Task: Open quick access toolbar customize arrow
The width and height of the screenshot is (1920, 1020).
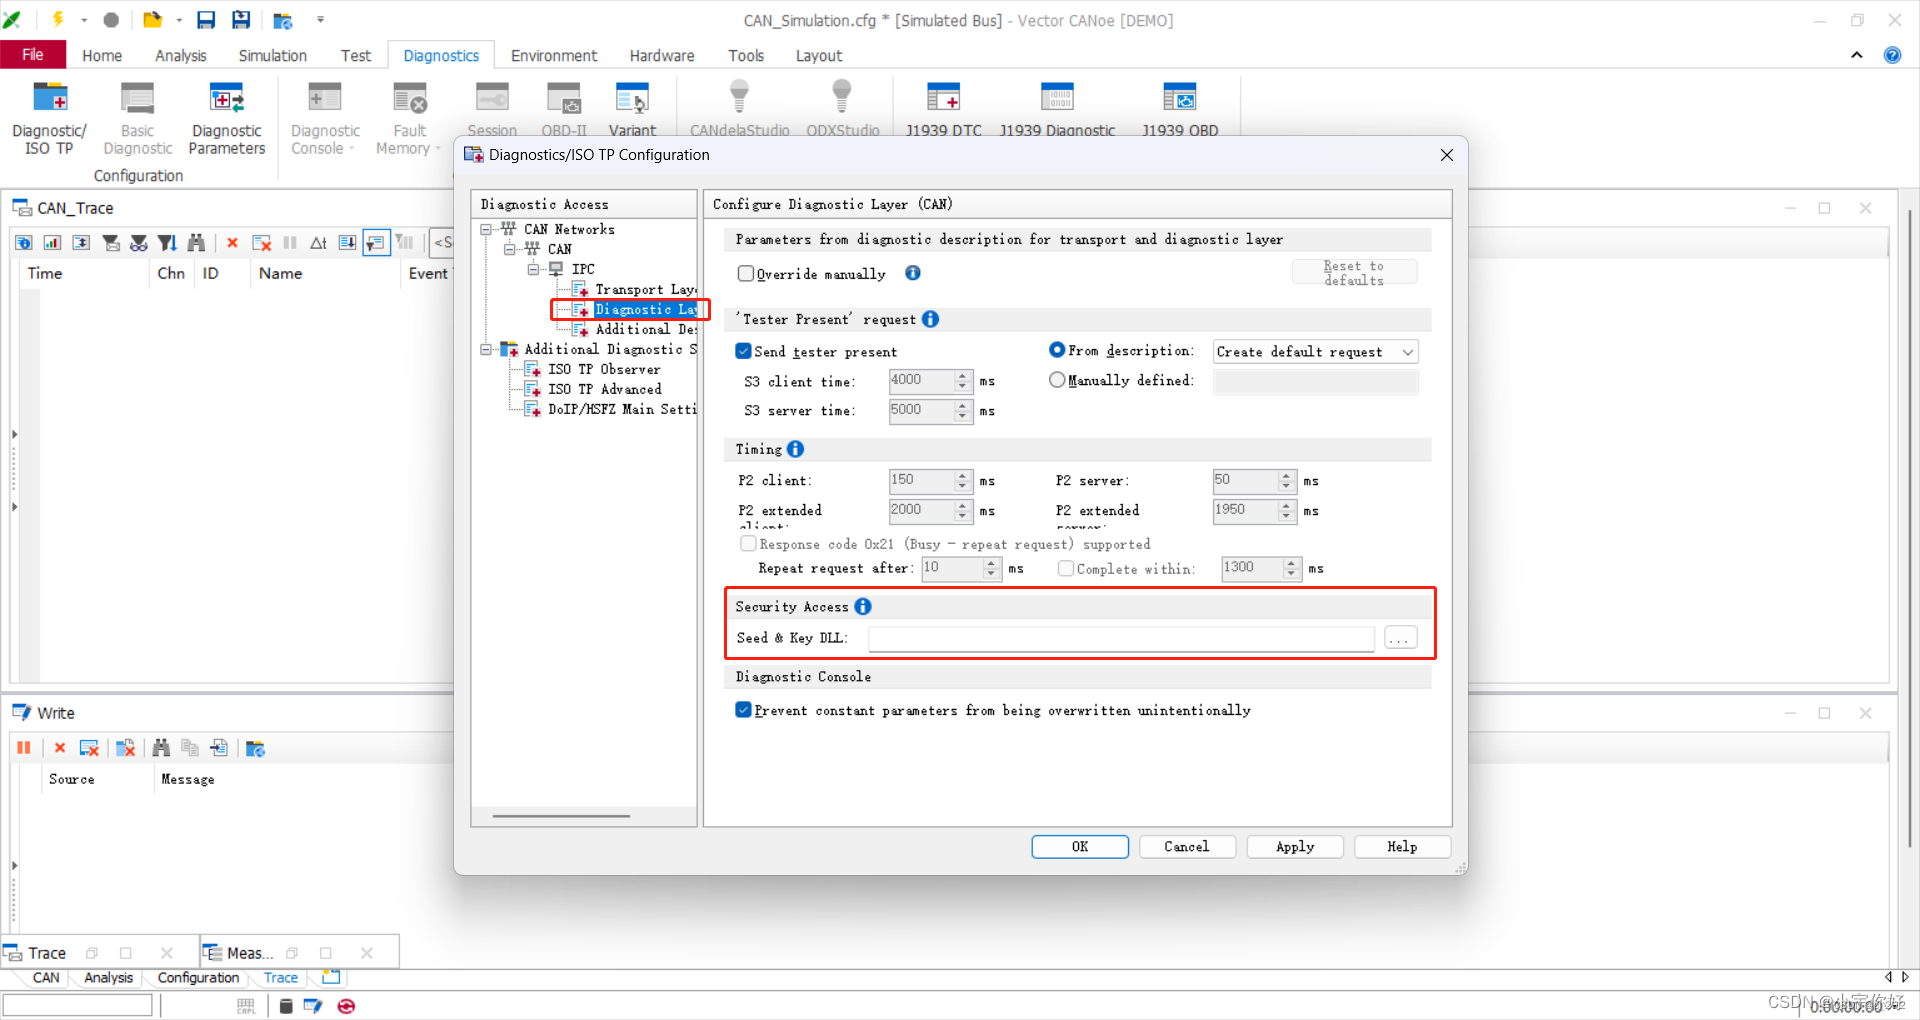Action: coord(320,19)
